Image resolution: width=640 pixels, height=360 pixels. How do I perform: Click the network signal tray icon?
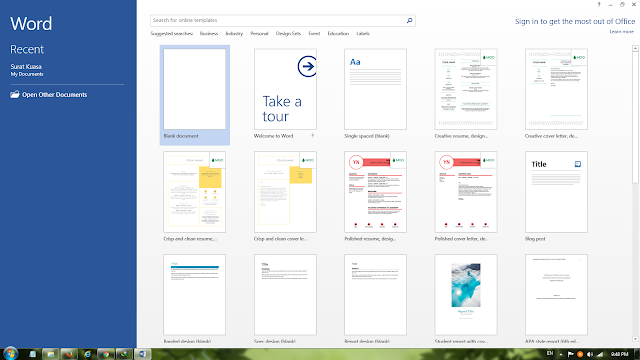[x=600, y=354]
